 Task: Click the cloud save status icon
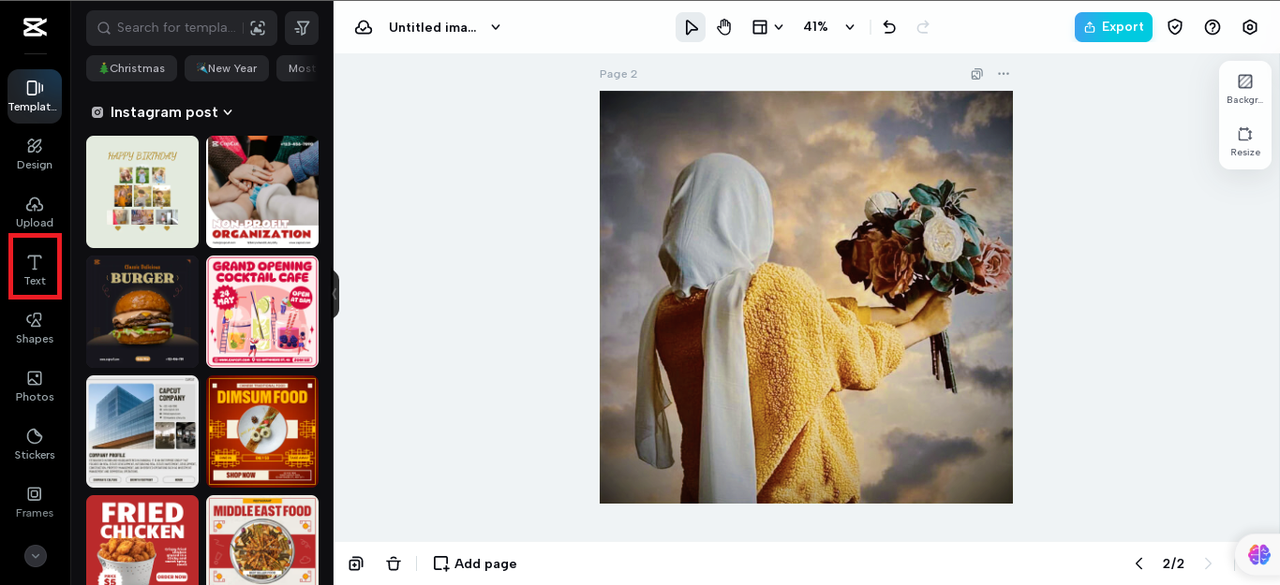click(x=363, y=27)
